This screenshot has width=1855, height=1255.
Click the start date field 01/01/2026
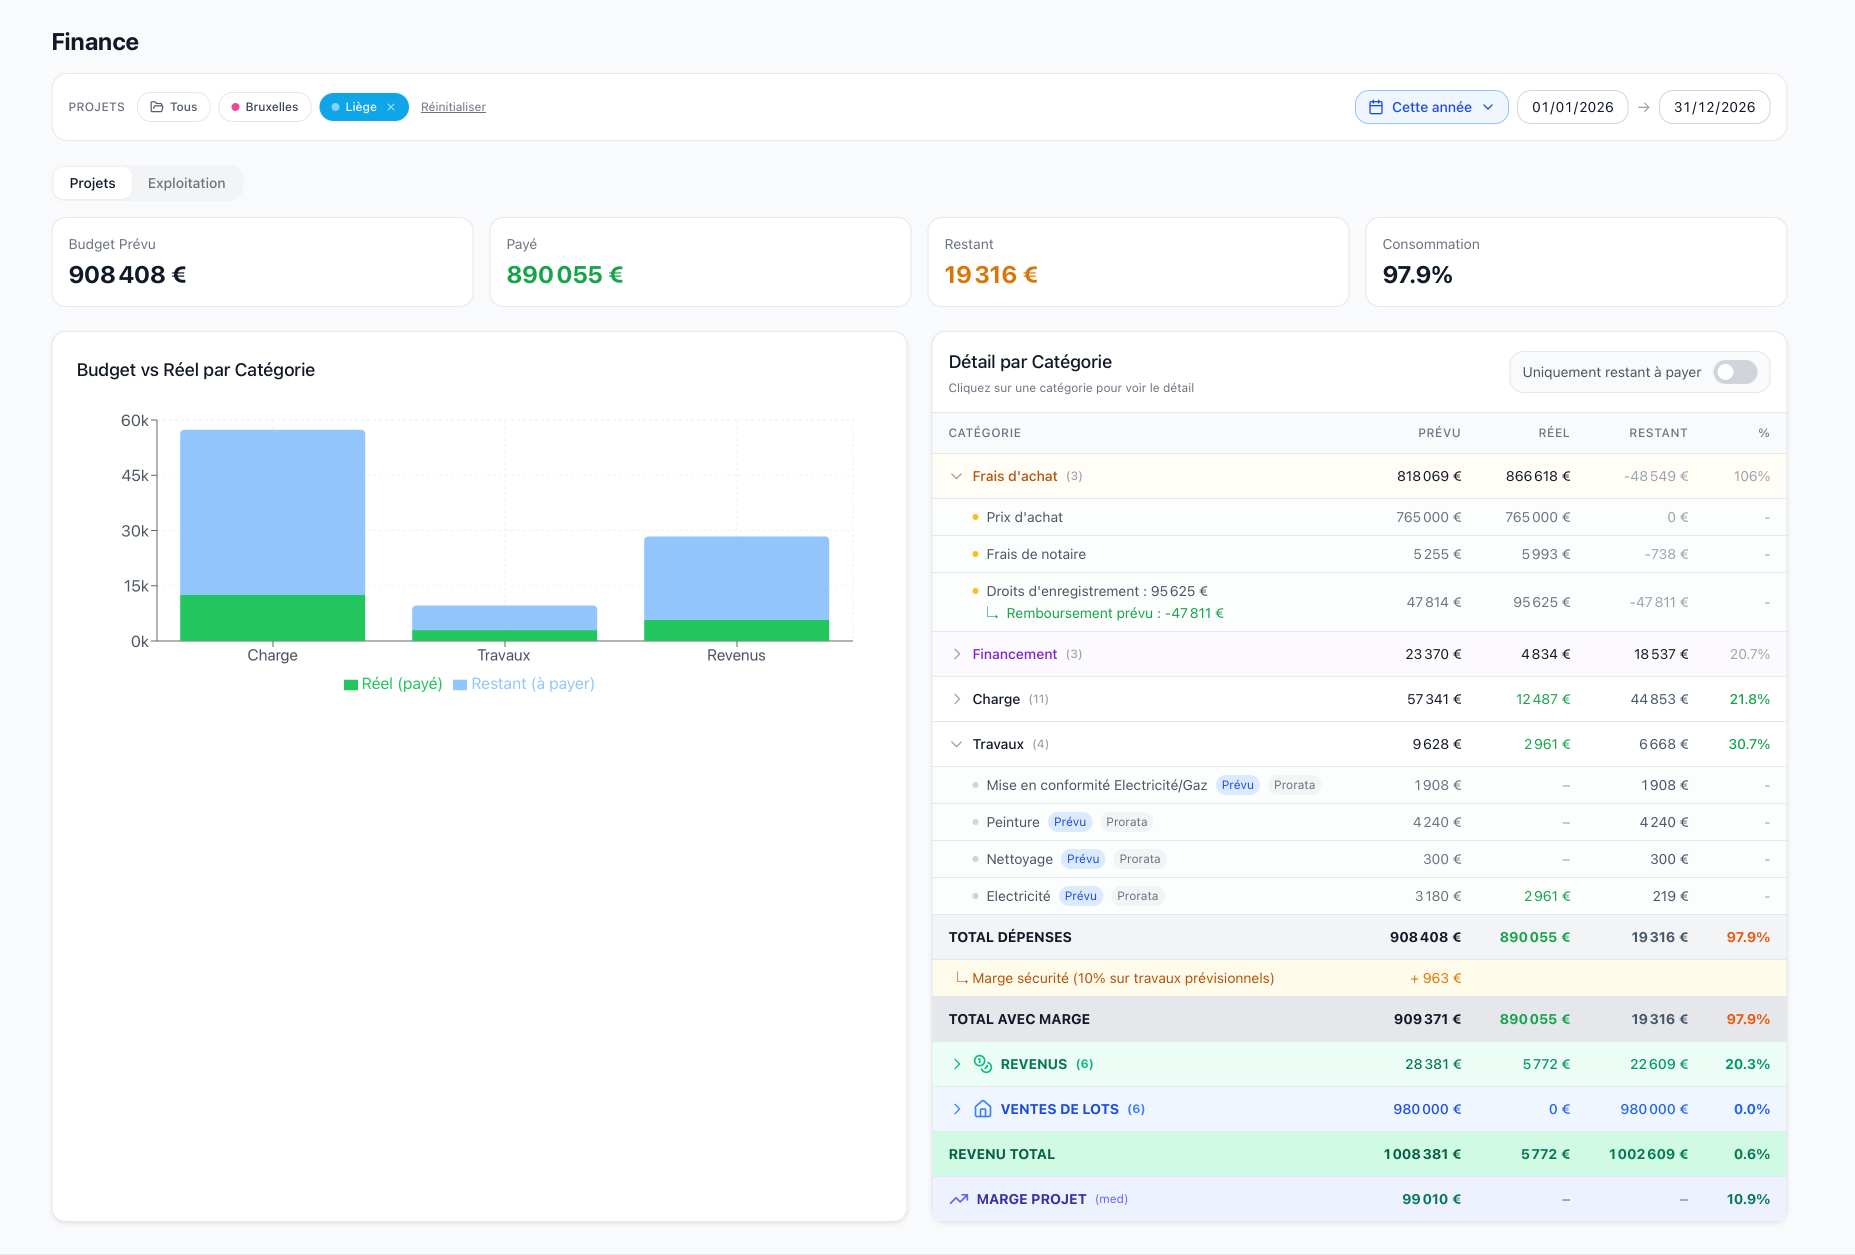(1572, 107)
